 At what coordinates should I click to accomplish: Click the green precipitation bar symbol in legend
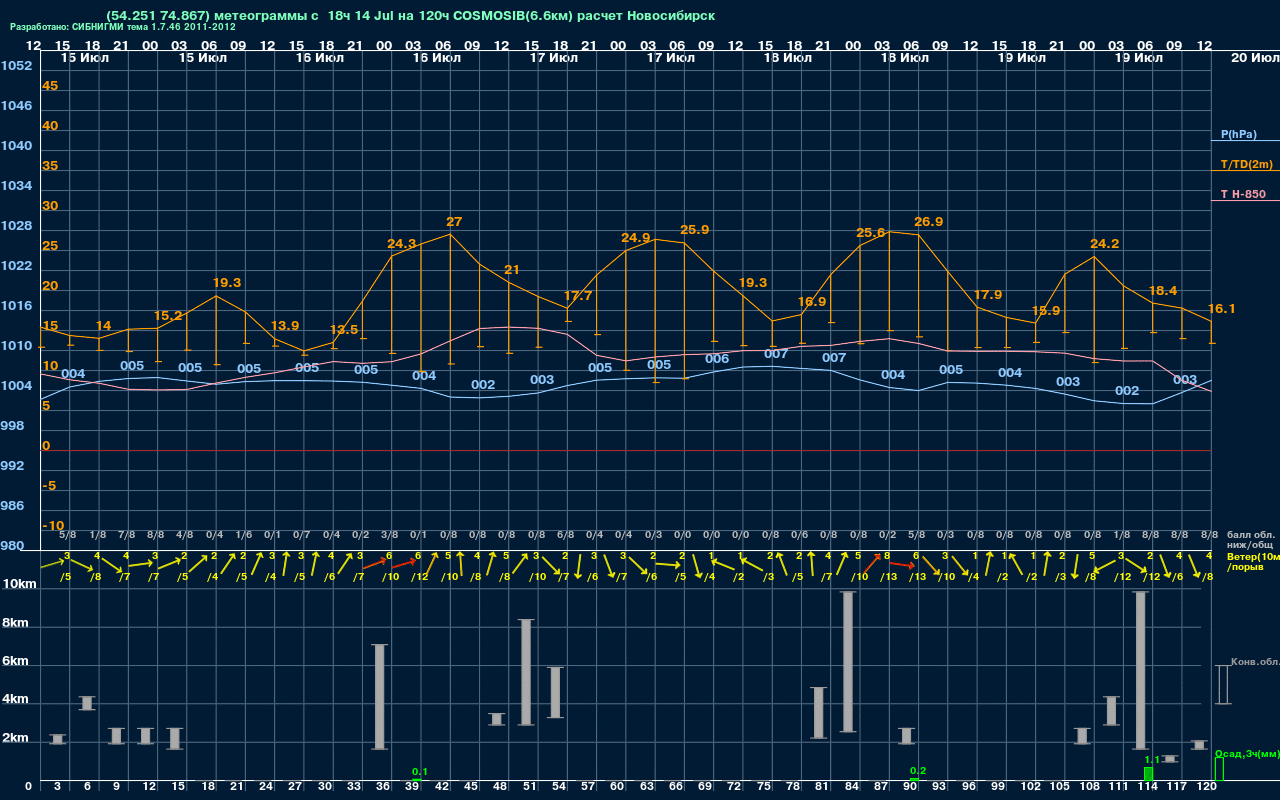1218,770
